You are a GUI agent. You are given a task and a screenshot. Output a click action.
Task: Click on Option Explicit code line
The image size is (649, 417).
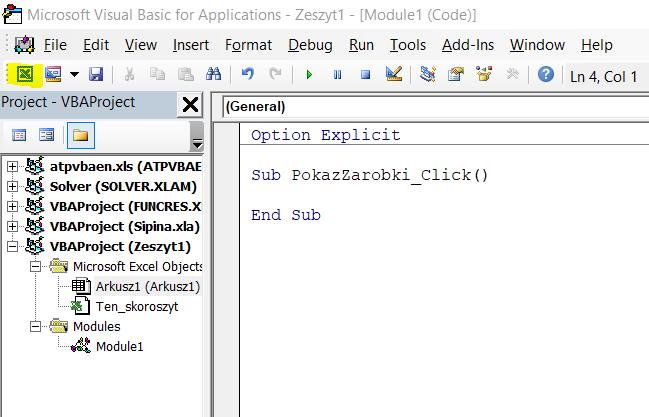pos(325,135)
